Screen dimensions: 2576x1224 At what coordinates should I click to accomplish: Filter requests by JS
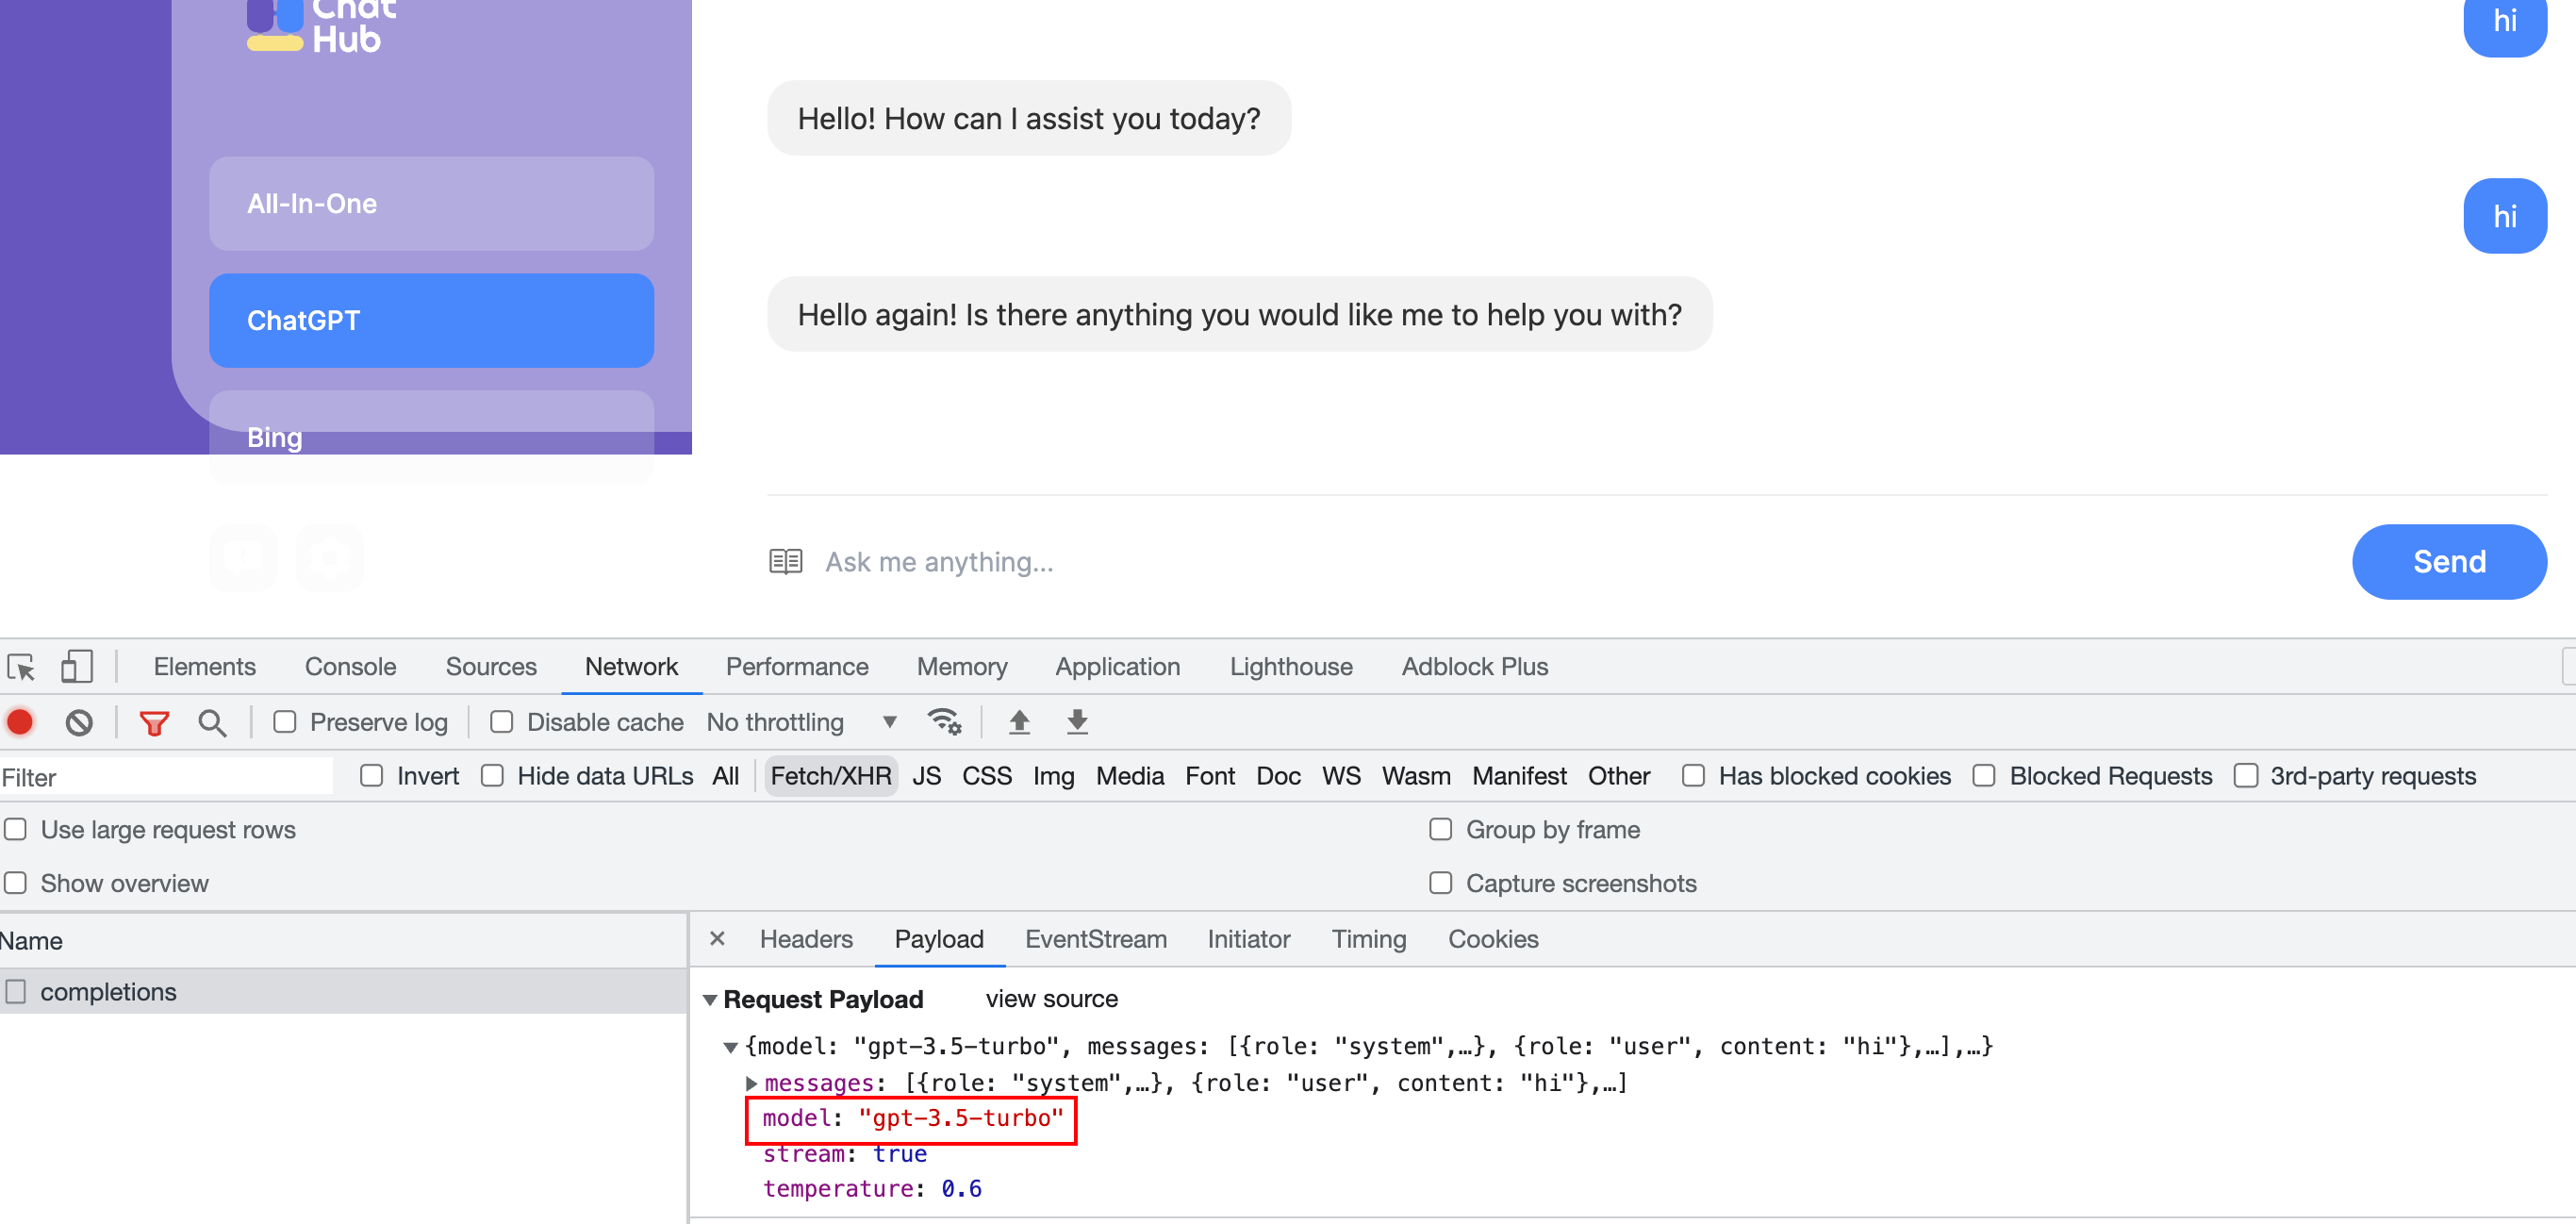point(926,776)
